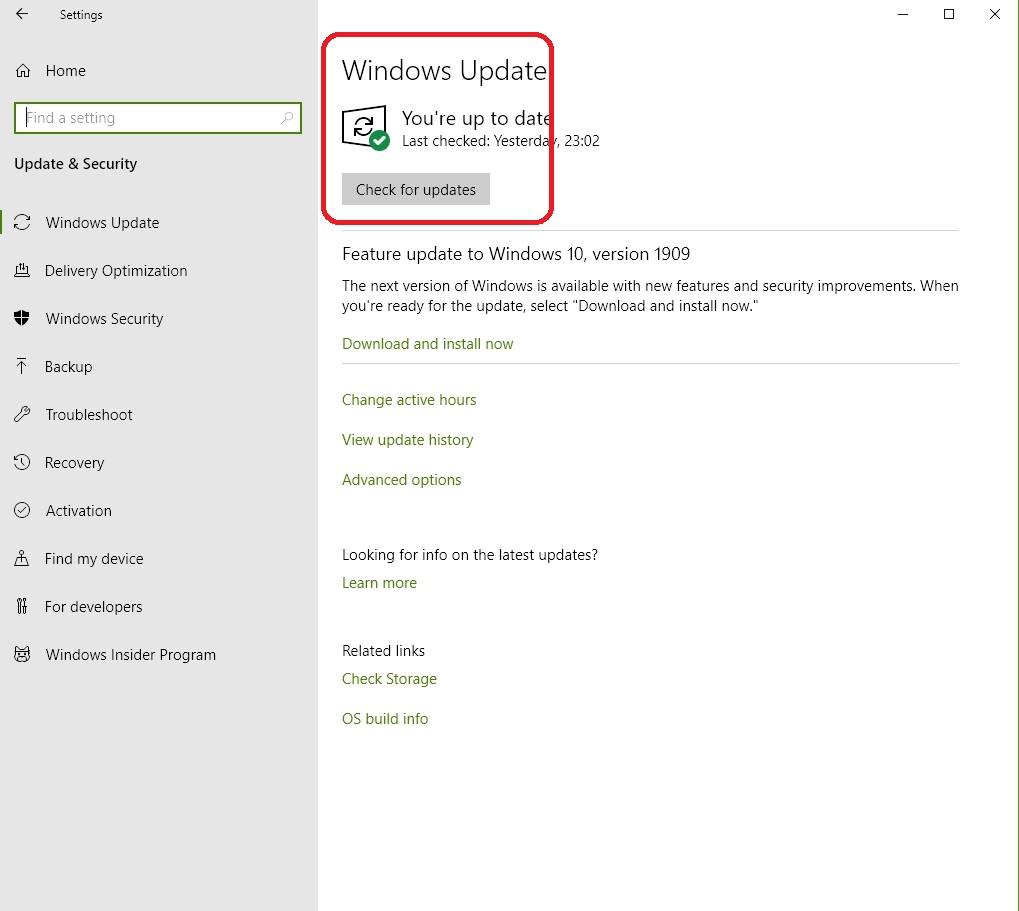The height and width of the screenshot is (911, 1019).
Task: Click the update status sync icon
Action: [x=364, y=129]
